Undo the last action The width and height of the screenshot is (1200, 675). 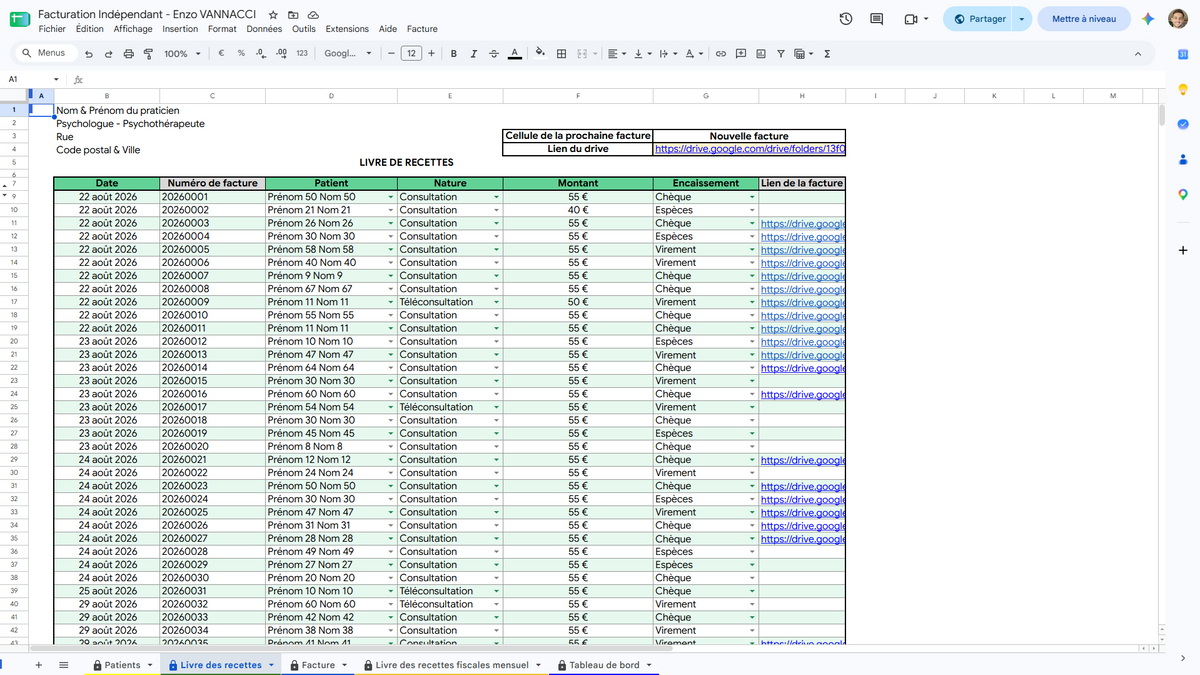[x=90, y=54]
